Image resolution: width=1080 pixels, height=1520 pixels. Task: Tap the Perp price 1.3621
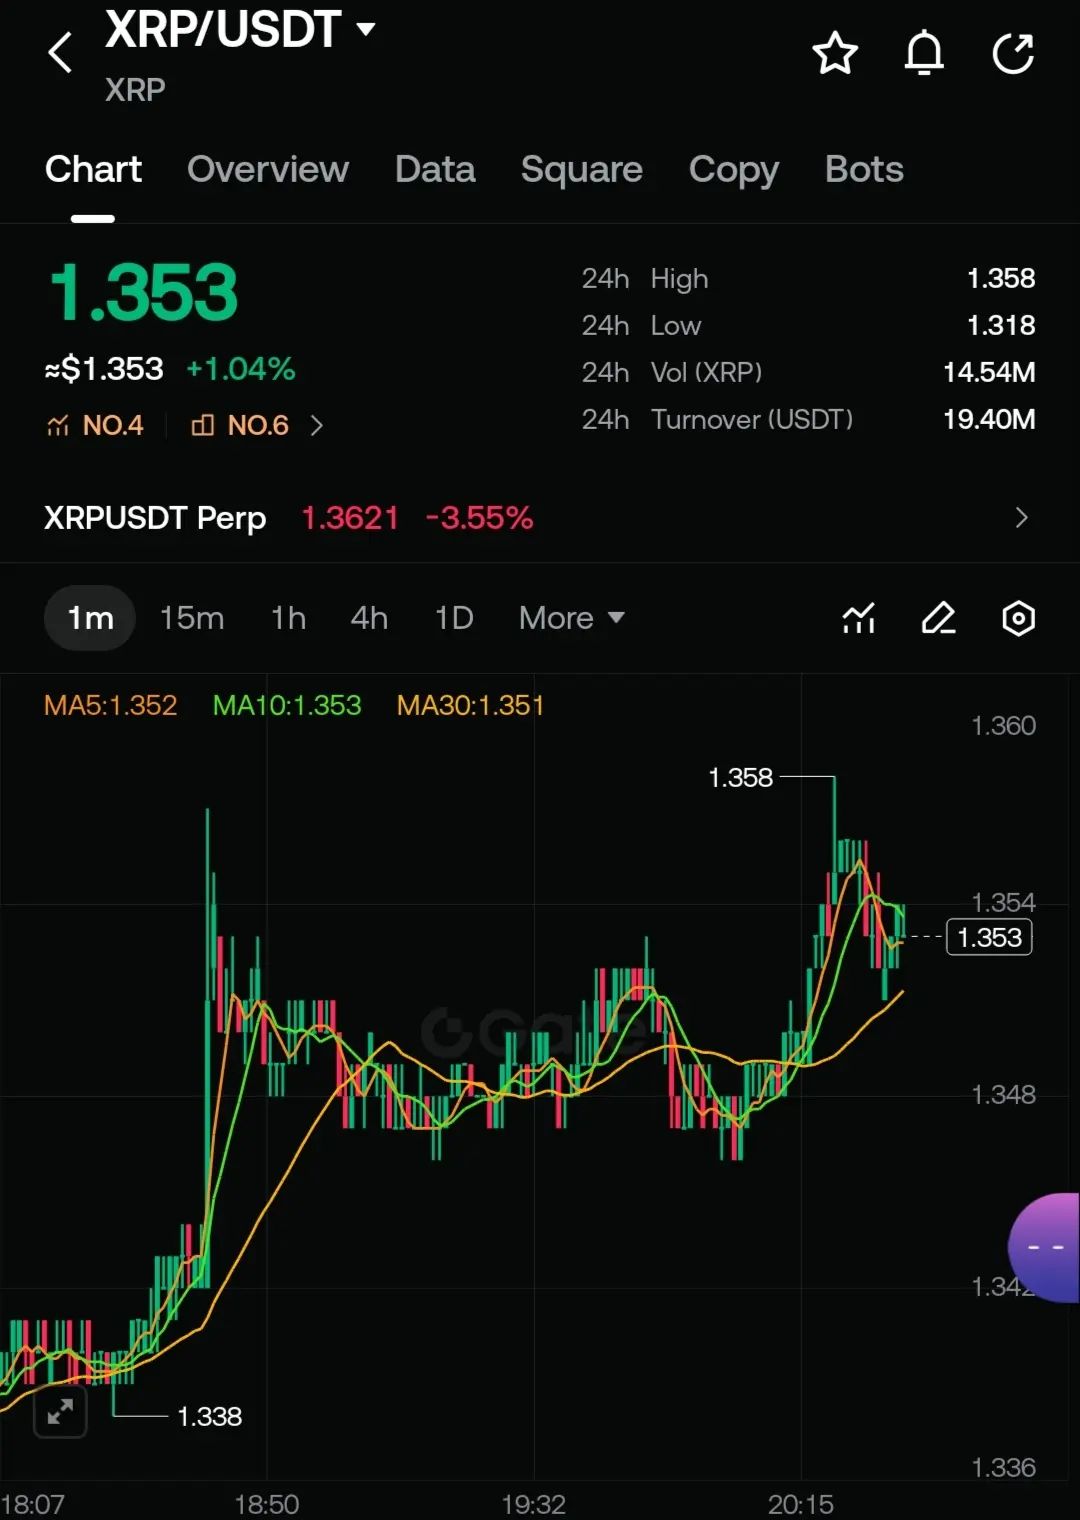[350, 518]
